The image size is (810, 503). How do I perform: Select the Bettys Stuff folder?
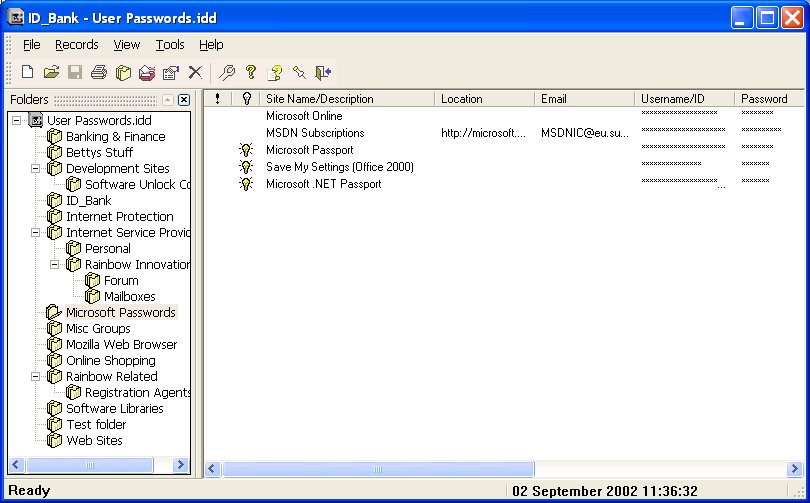click(99, 152)
